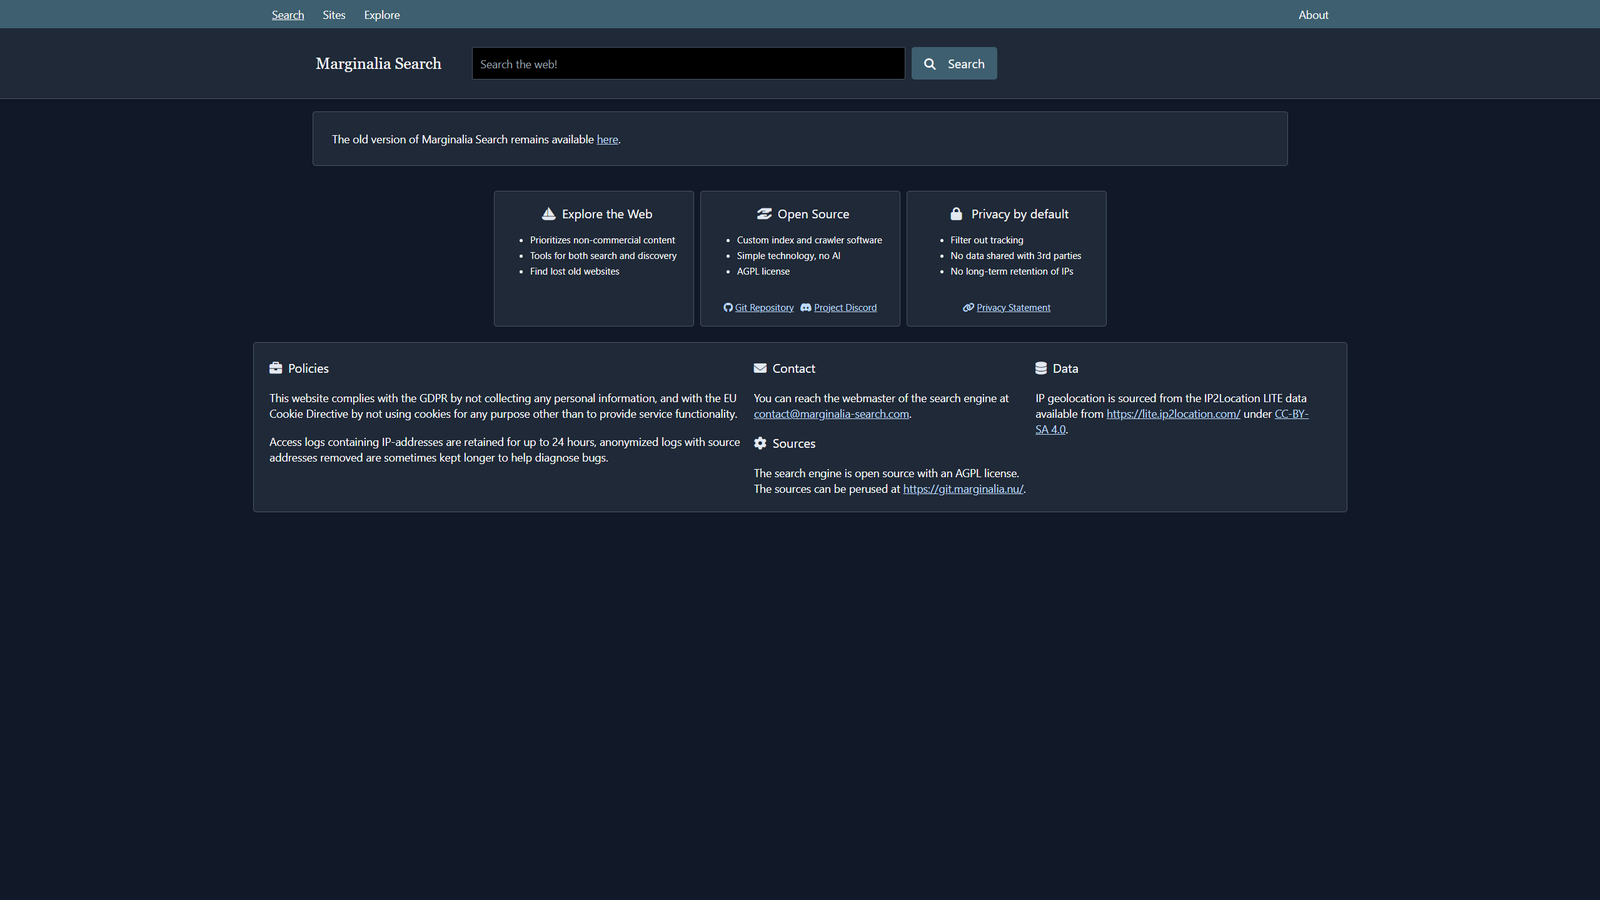The width and height of the screenshot is (1600, 900).
Task: Open the Search tab in top navigation
Action: point(288,15)
